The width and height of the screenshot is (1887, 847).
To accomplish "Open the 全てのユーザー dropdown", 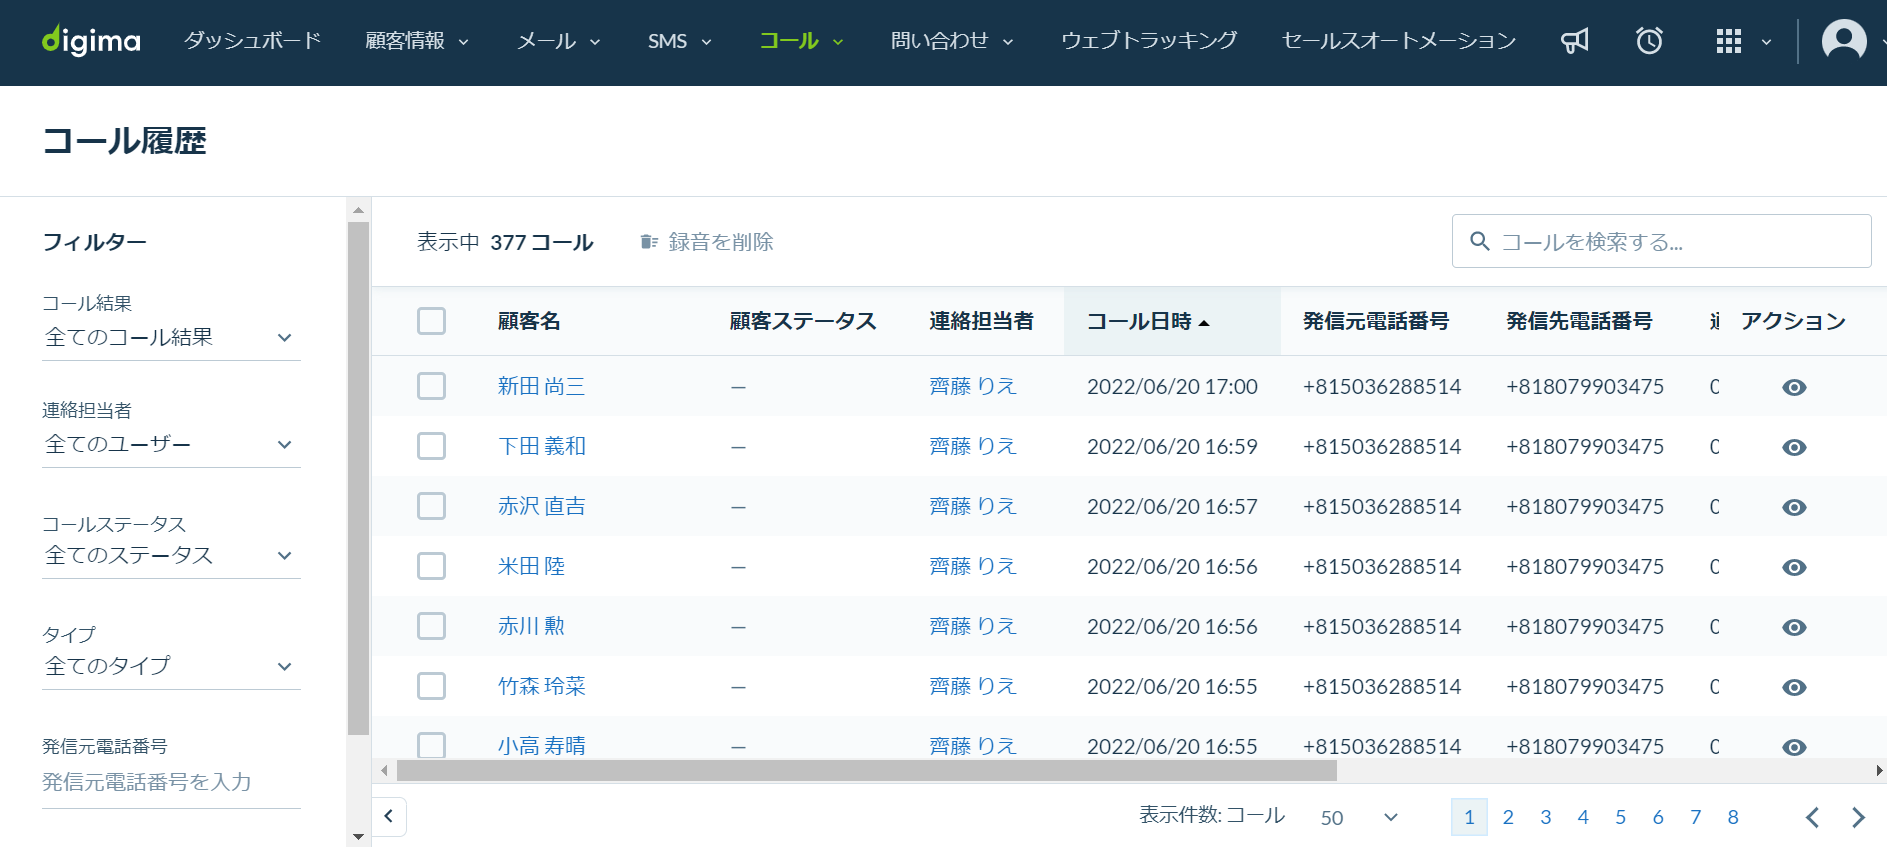I will pos(171,445).
